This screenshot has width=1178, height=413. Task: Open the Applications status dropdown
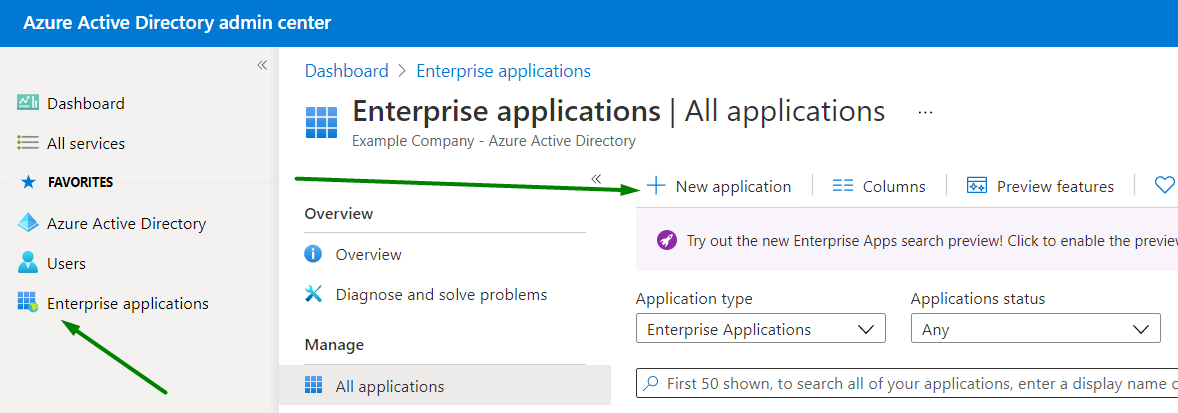pos(1035,329)
